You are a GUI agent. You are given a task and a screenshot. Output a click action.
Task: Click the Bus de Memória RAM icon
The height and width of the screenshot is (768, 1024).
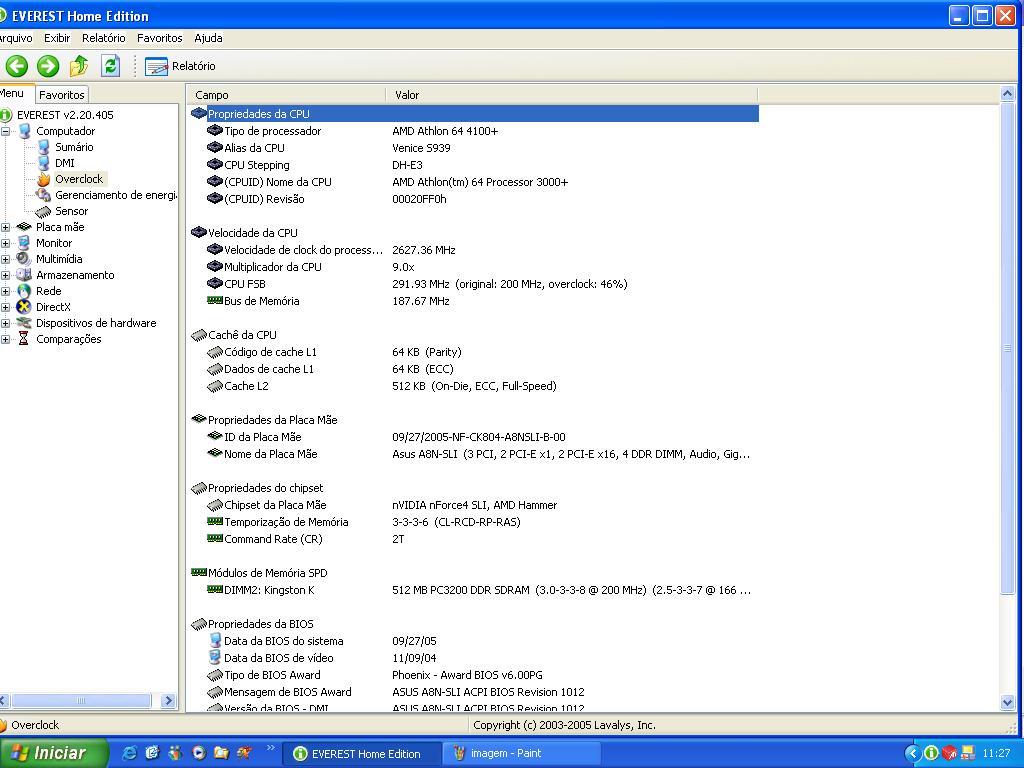point(215,300)
